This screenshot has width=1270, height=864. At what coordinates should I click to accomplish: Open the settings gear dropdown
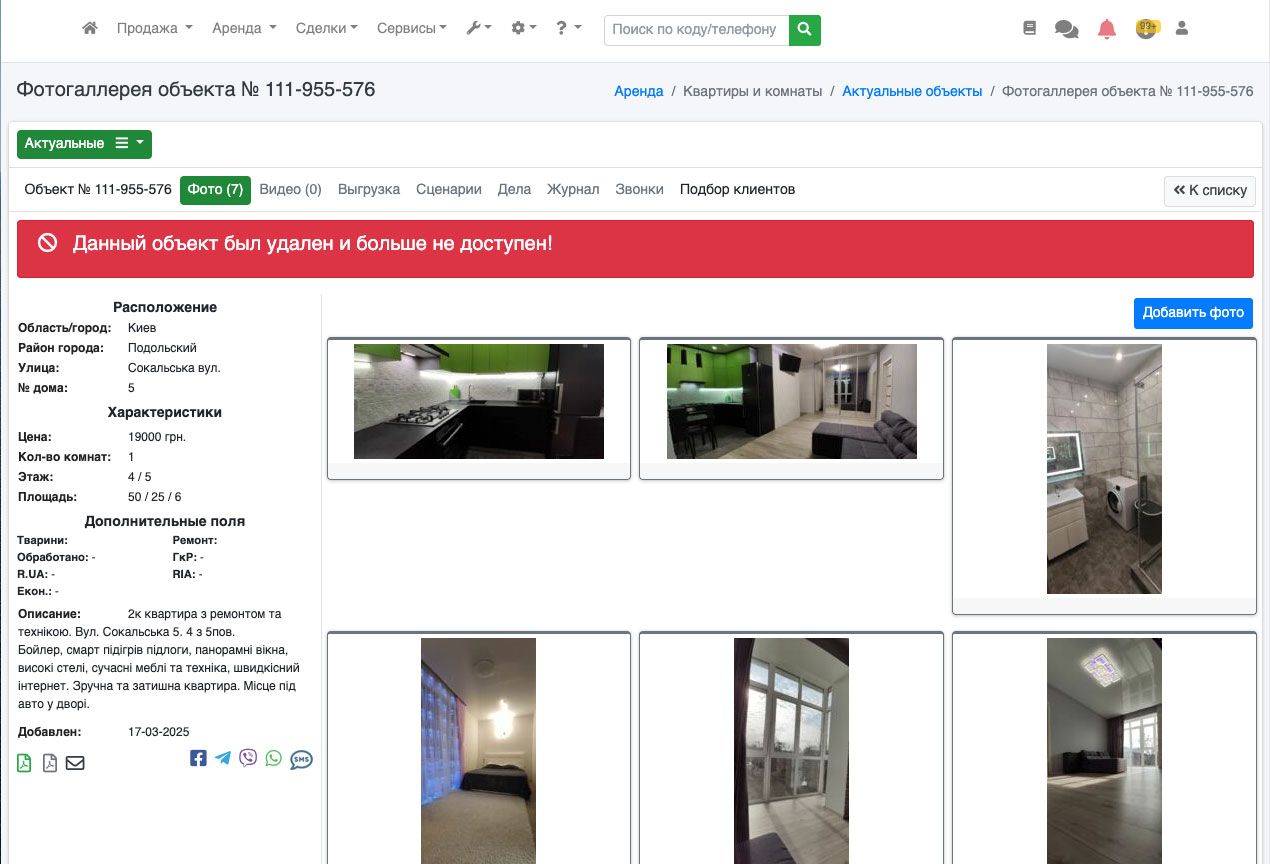click(523, 29)
